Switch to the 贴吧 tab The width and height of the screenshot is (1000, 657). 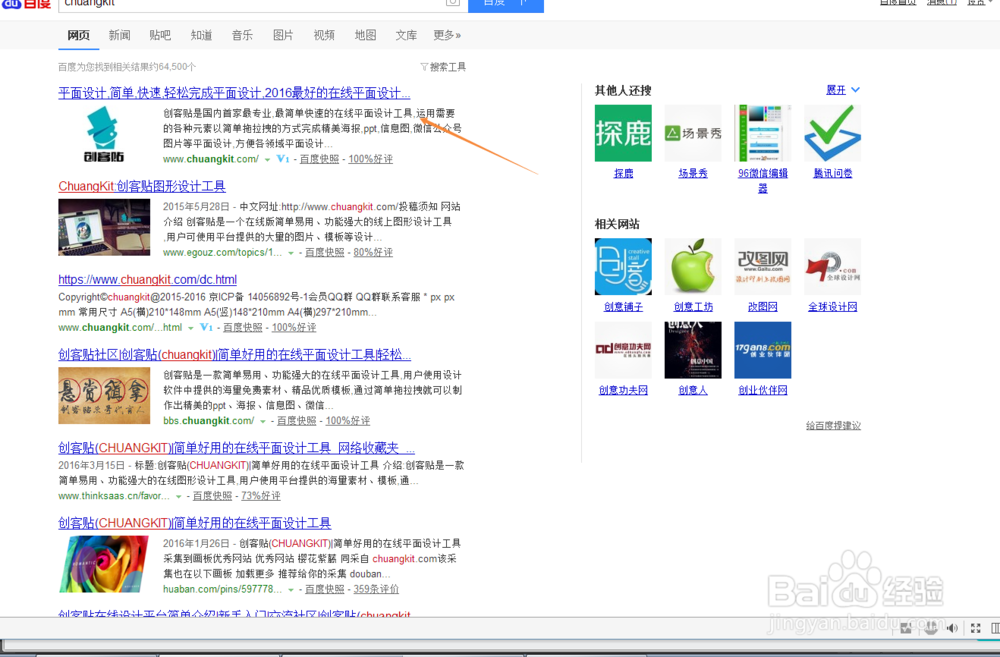coord(160,35)
